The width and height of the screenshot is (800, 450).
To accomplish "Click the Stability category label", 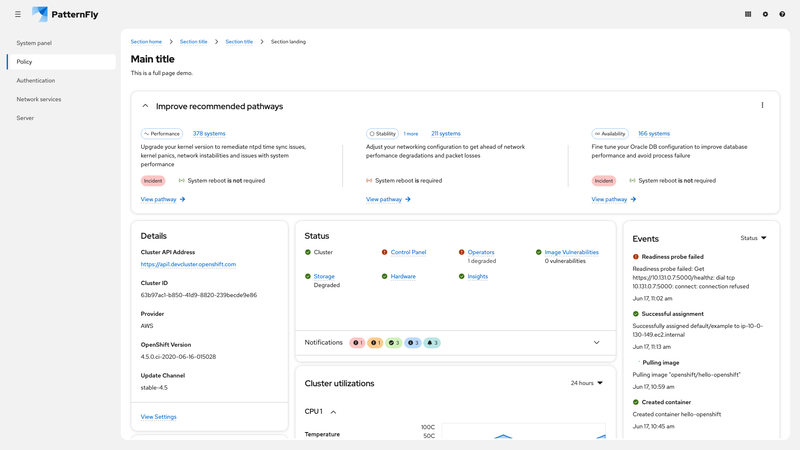I will pos(382,133).
